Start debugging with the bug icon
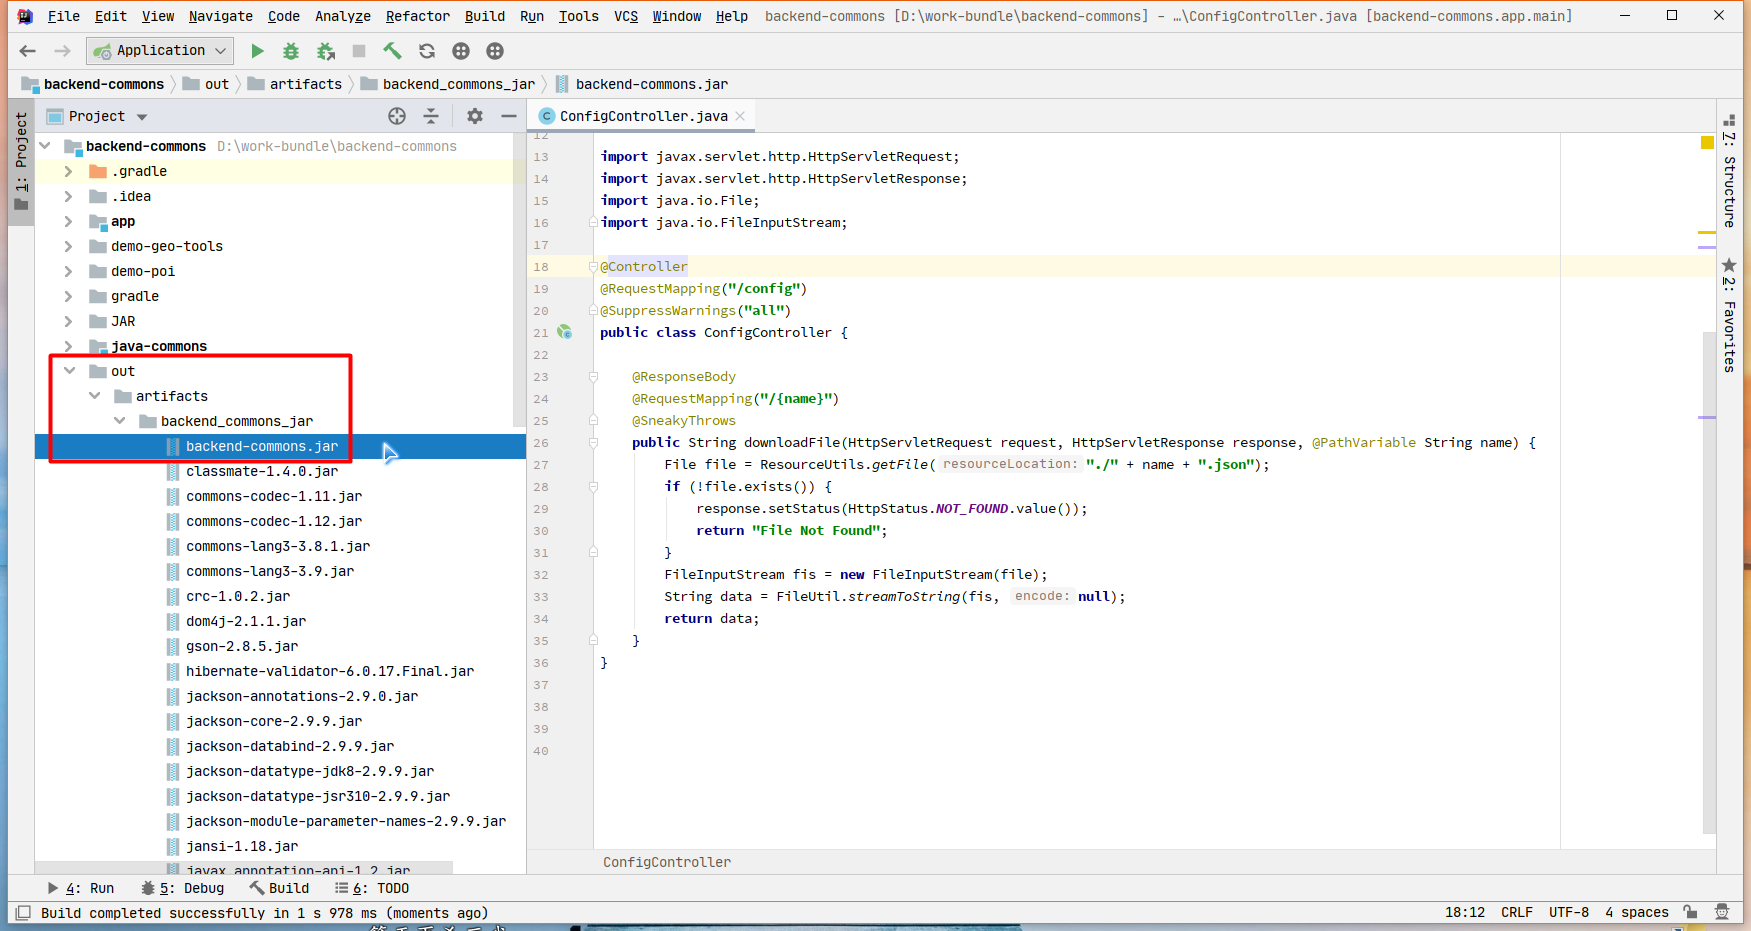The image size is (1751, 931). [x=291, y=51]
